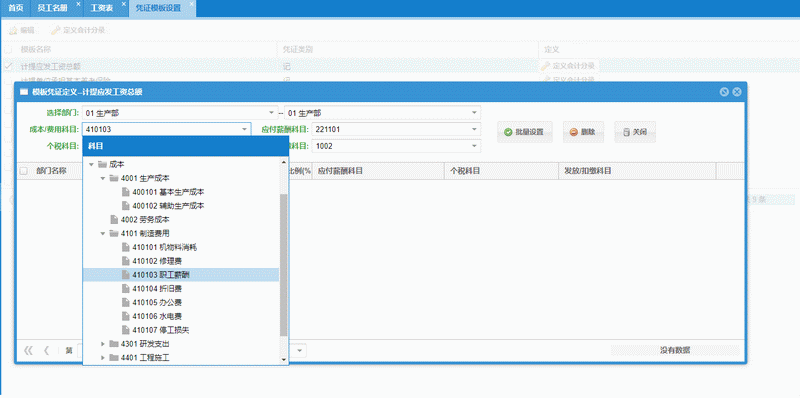Open the first 选择部门 dropdown arrow
The width and height of the screenshot is (800, 398).
271,113
